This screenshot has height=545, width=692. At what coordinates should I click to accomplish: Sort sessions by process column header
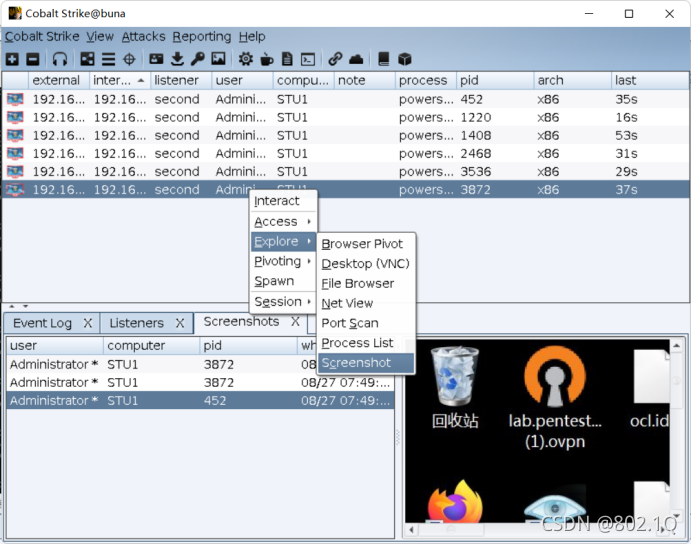[x=426, y=80]
